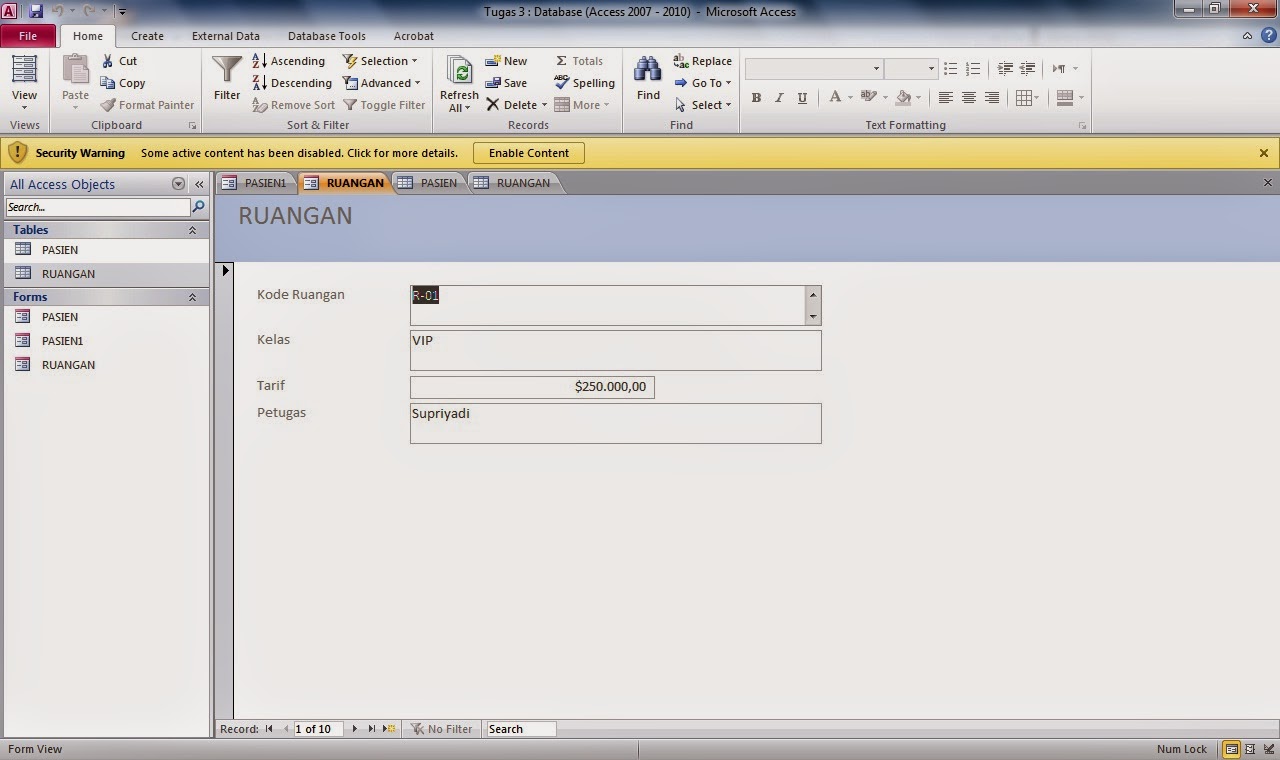Collapse the Forms group
1280x760 pixels.
tap(192, 297)
